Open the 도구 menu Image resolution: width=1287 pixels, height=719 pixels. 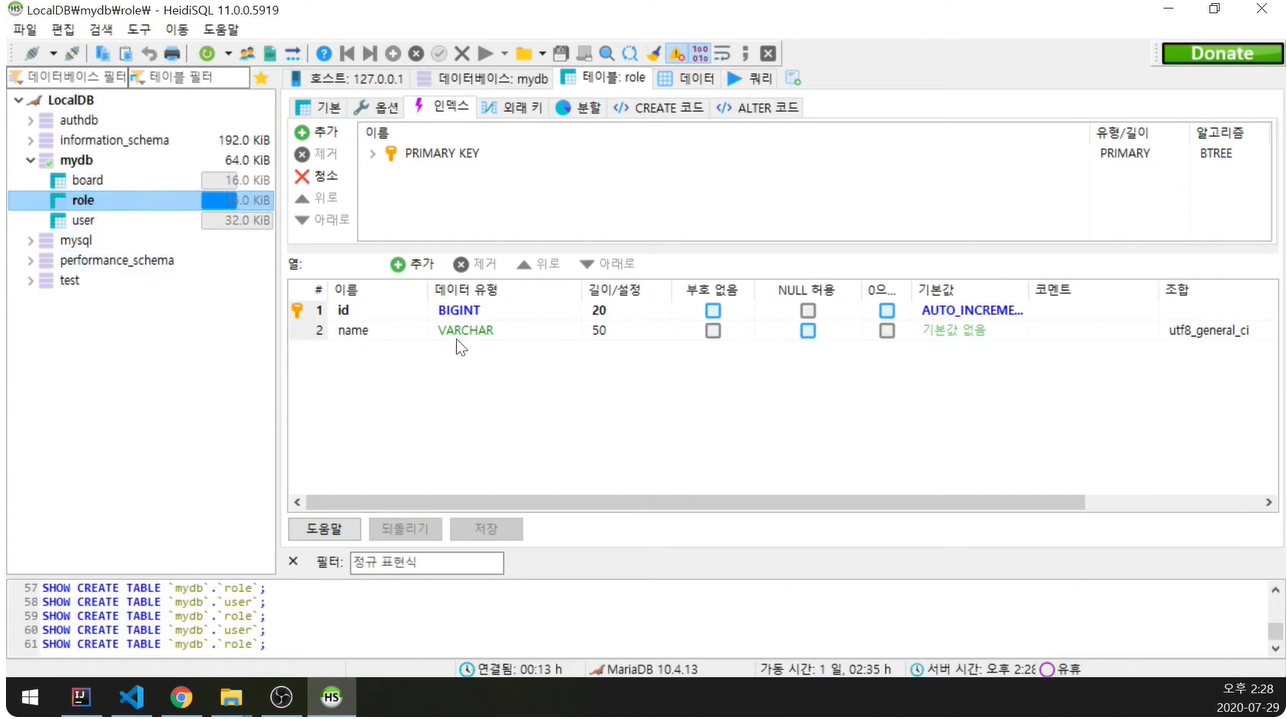pyautogui.click(x=139, y=30)
